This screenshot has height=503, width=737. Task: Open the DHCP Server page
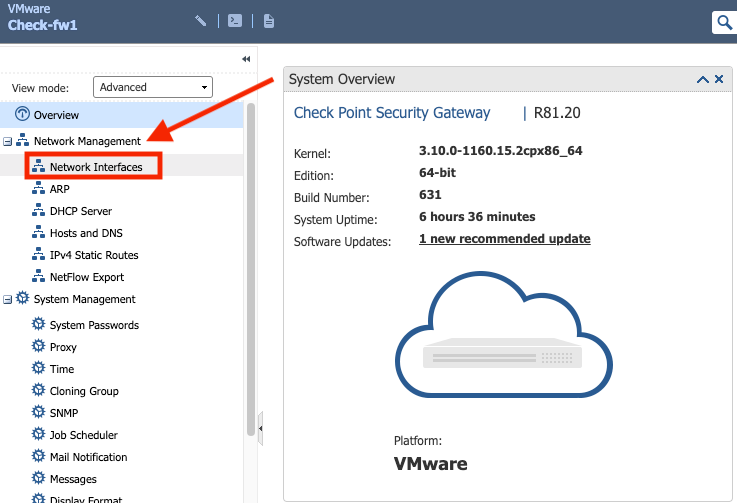tap(81, 211)
